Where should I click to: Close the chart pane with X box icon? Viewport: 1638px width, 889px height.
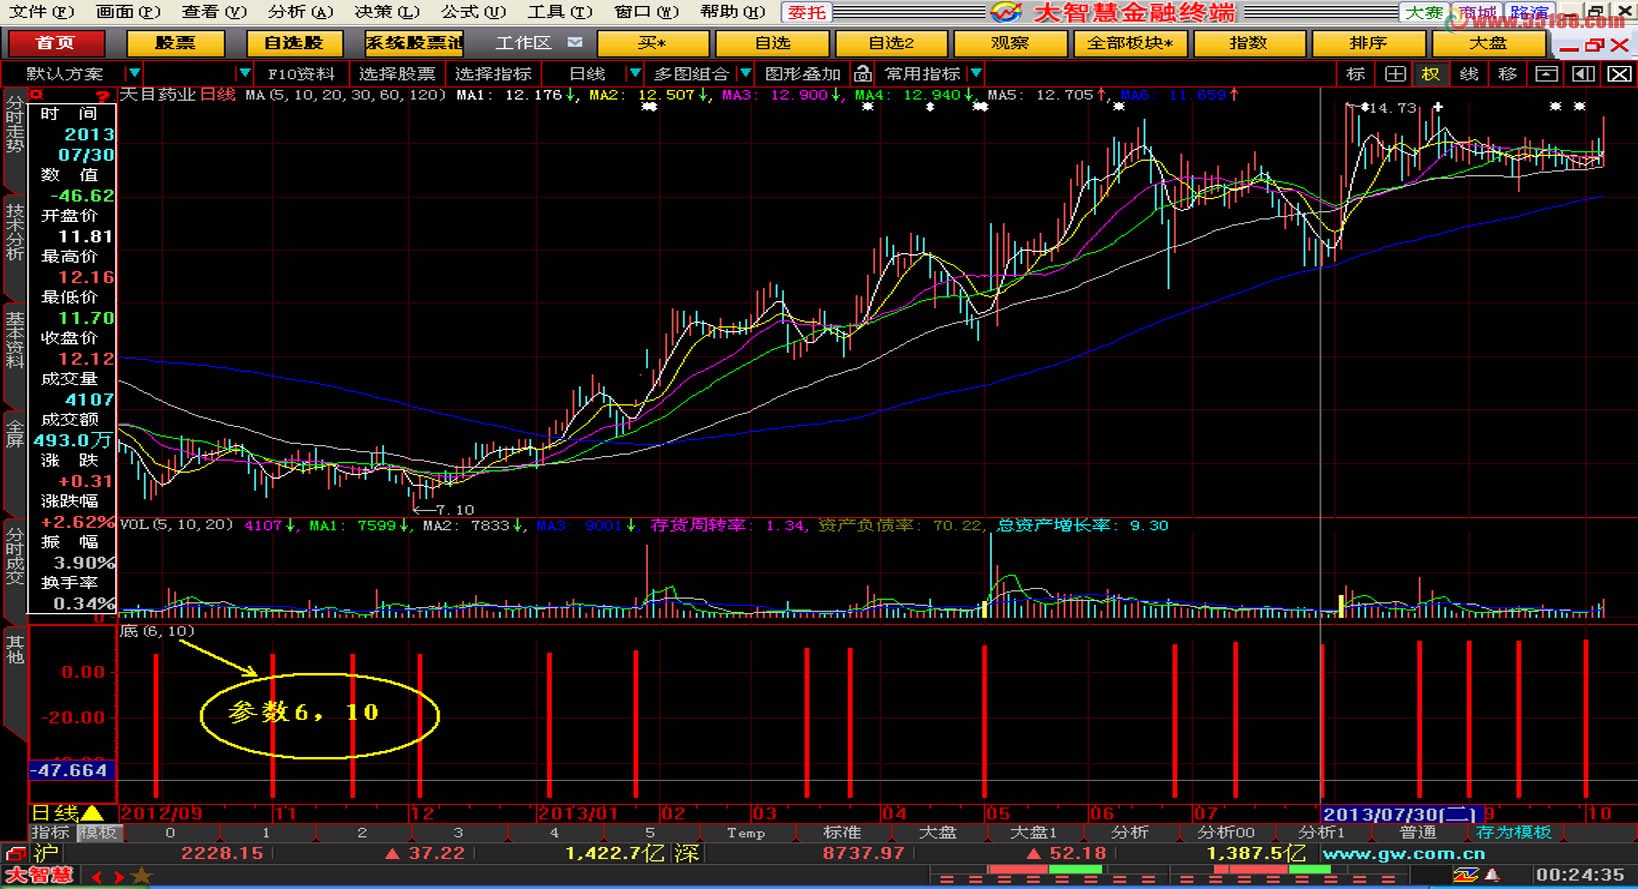click(x=1620, y=74)
